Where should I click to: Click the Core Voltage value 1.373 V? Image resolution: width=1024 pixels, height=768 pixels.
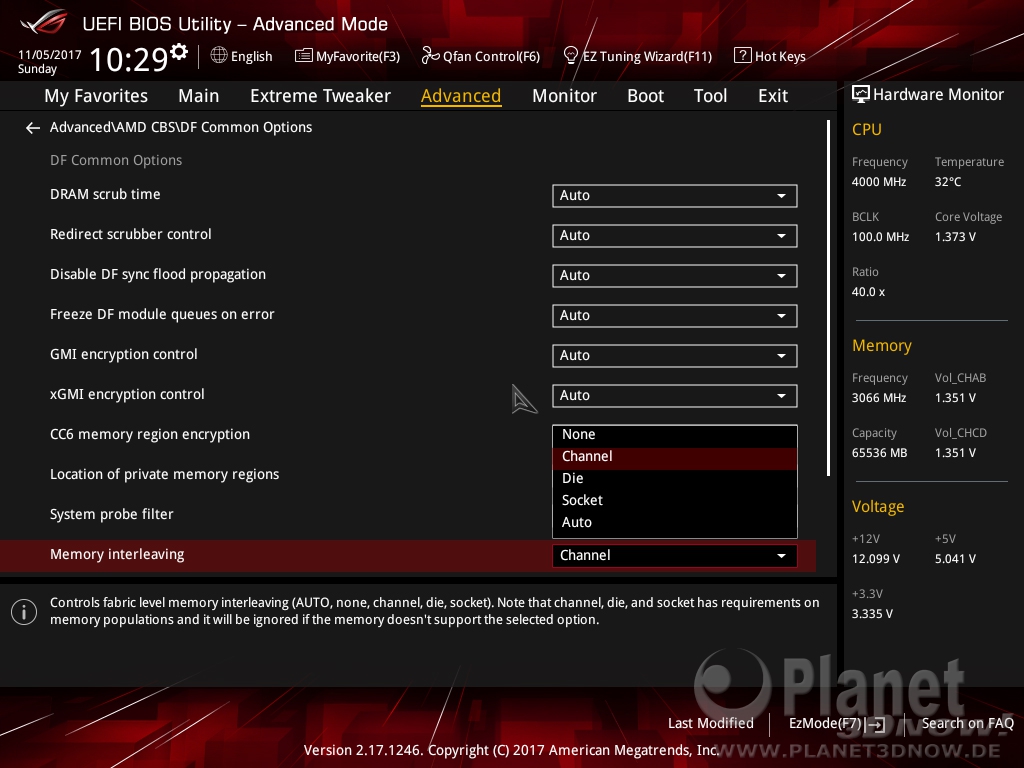955,237
